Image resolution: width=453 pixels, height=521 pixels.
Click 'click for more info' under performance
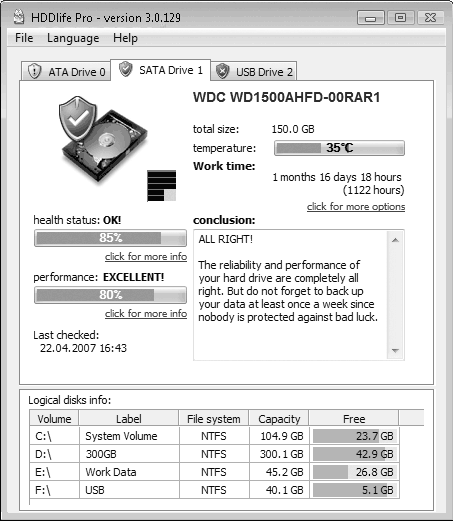tap(146, 314)
